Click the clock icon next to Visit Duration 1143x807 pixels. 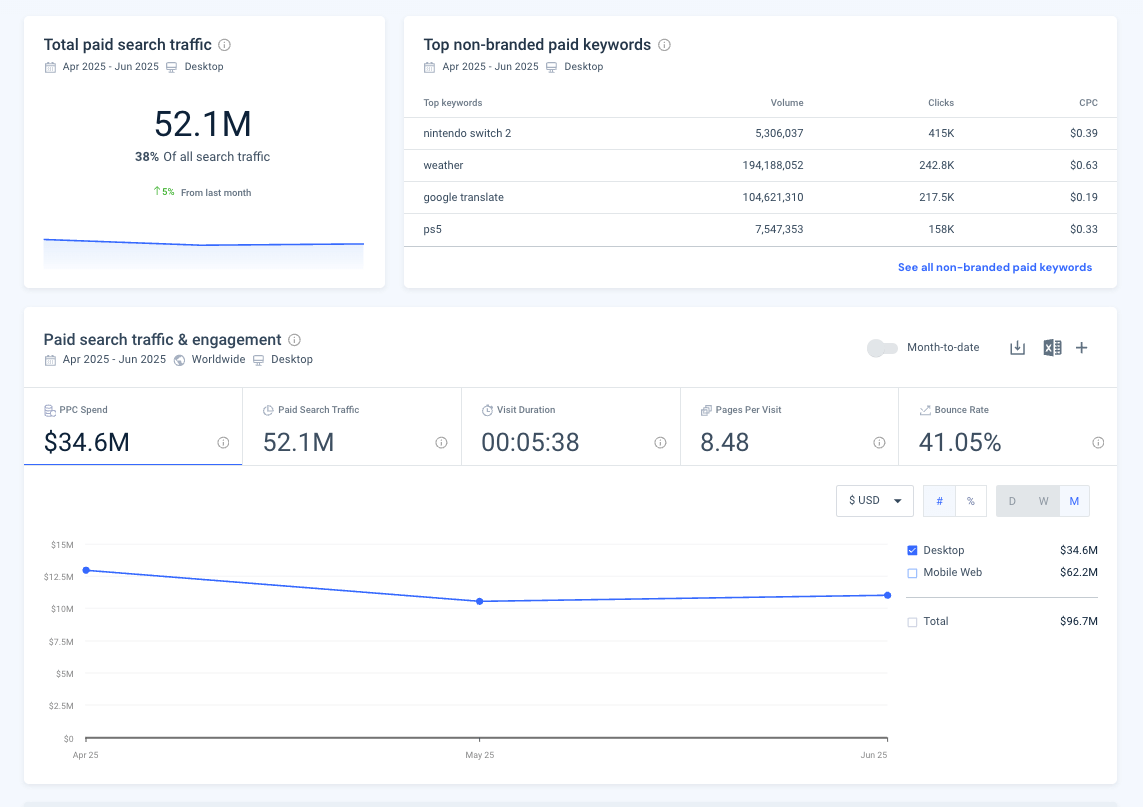(486, 409)
